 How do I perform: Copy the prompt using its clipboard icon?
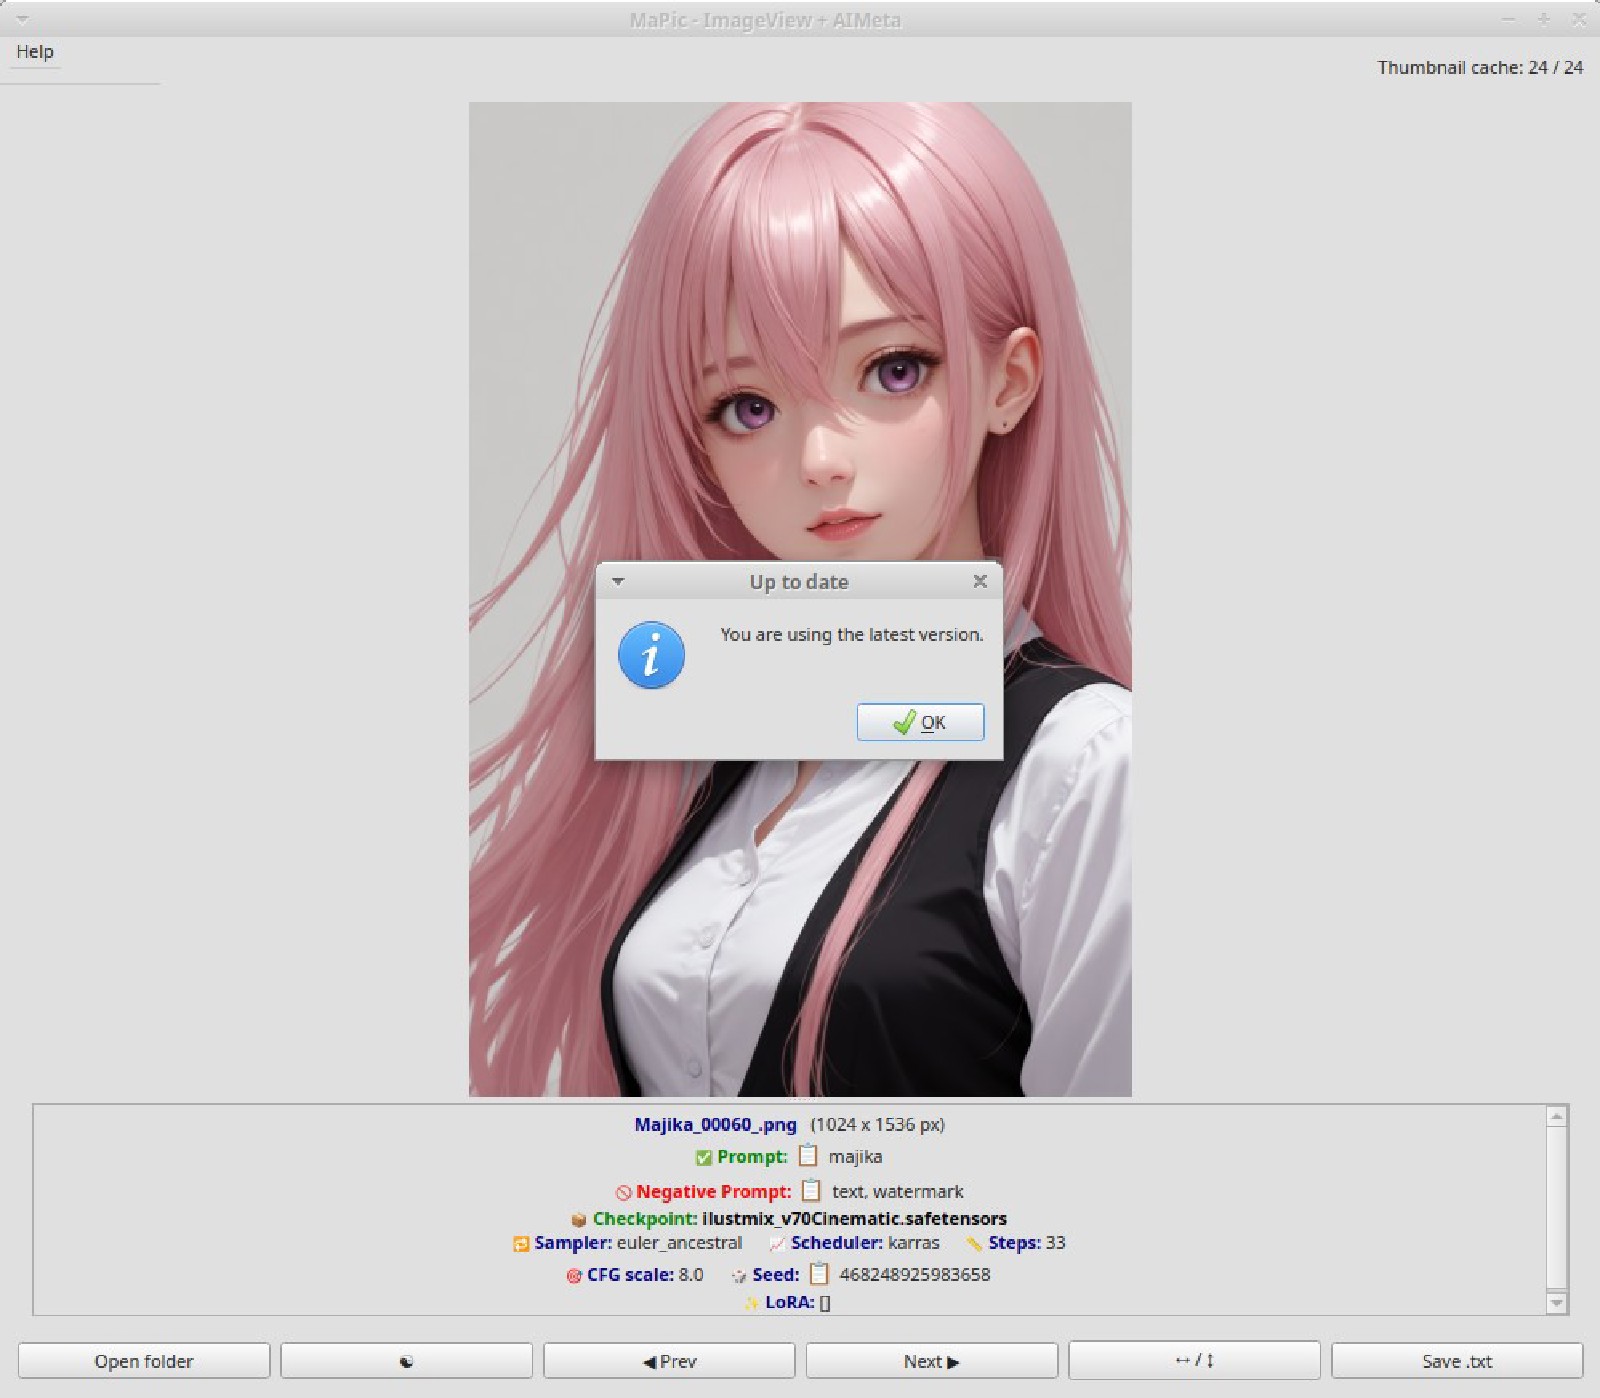click(806, 1157)
